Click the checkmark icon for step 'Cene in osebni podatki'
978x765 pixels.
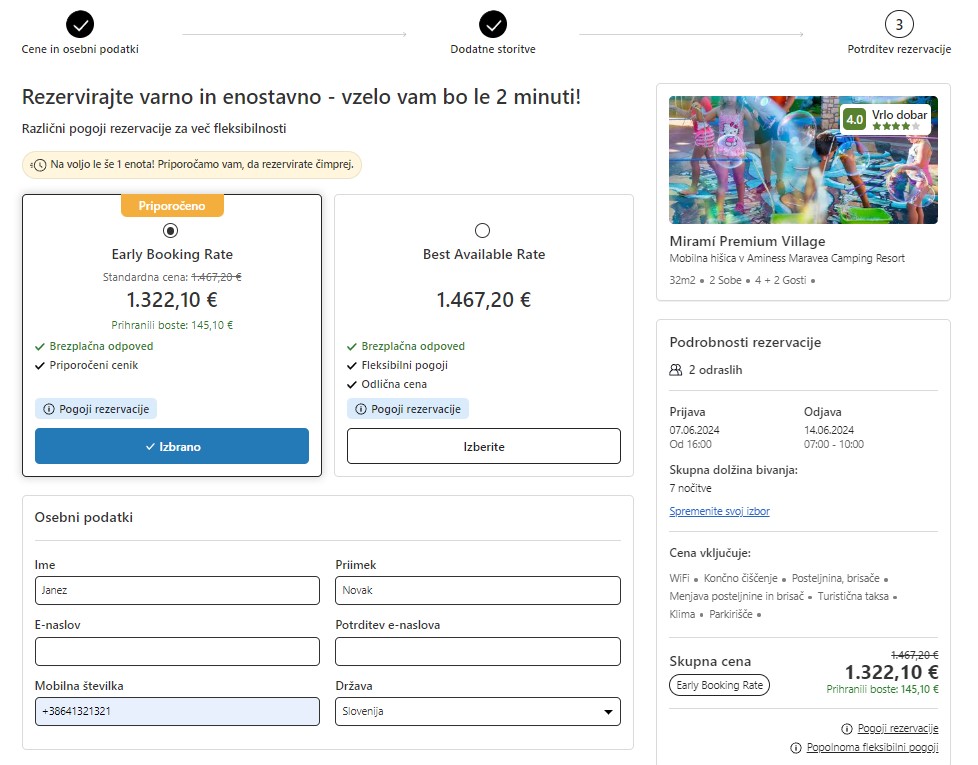tap(80, 24)
